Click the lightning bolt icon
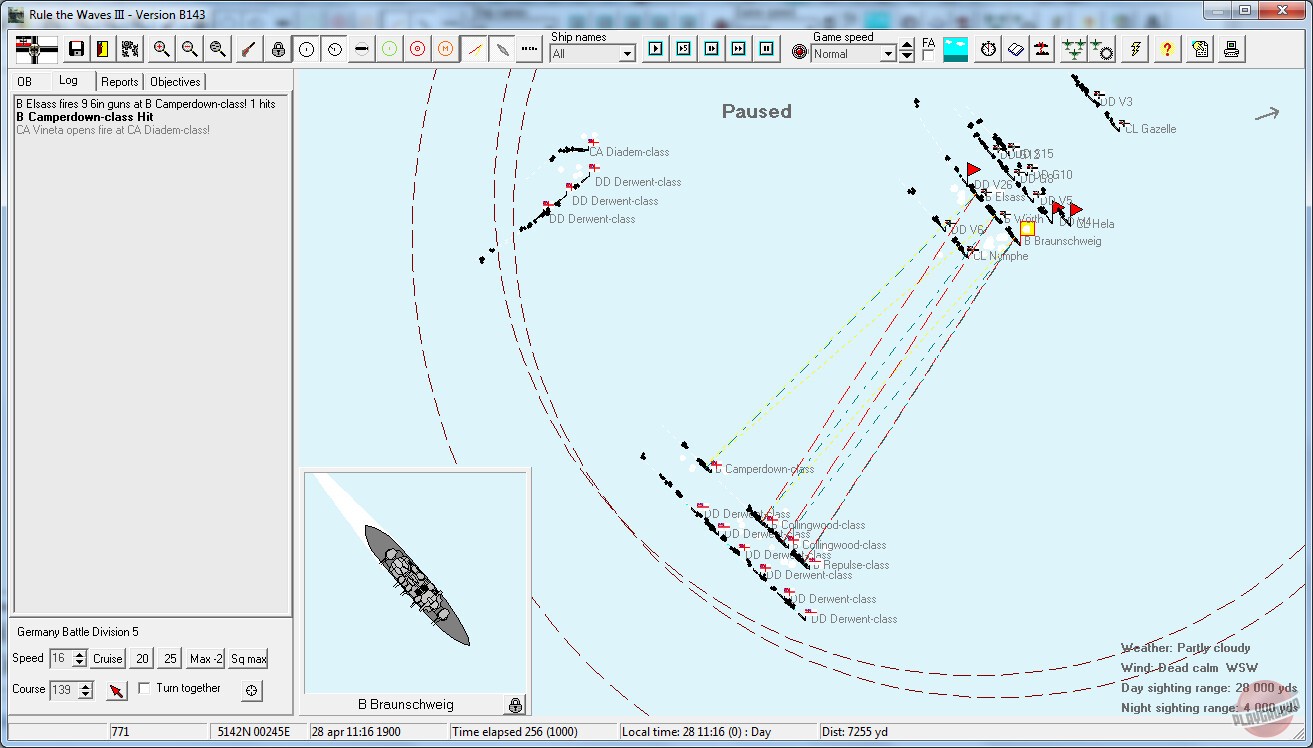 (1135, 49)
